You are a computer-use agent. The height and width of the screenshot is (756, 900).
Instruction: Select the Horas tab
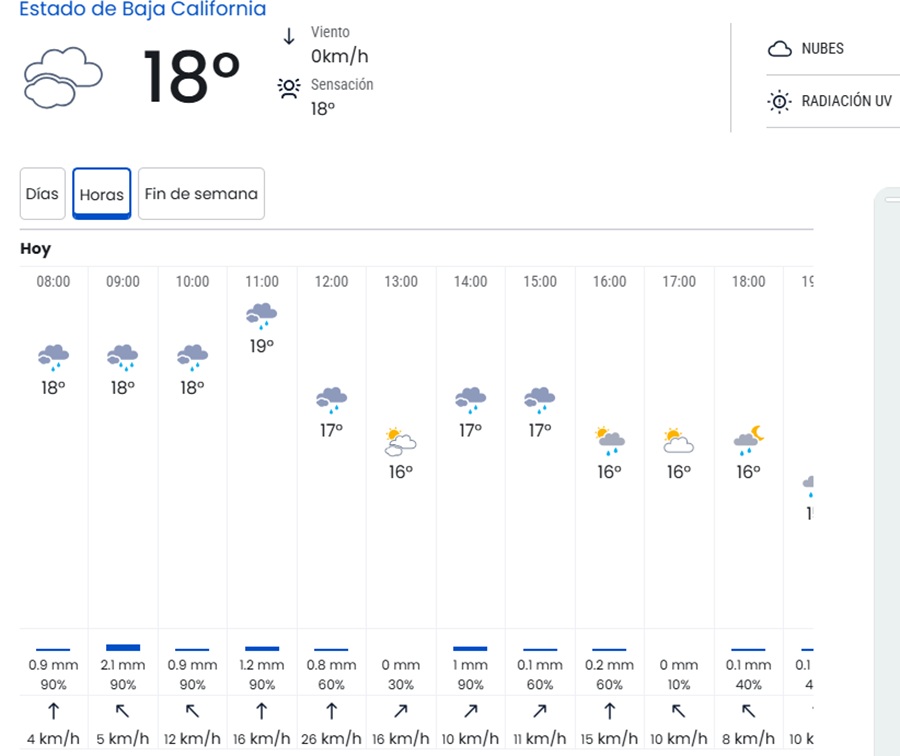(x=102, y=194)
